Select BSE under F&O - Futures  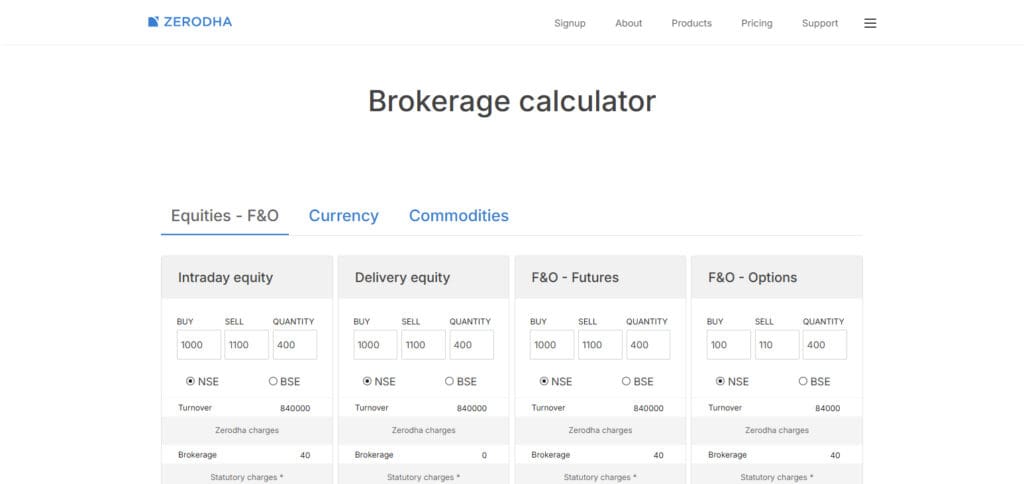[626, 381]
